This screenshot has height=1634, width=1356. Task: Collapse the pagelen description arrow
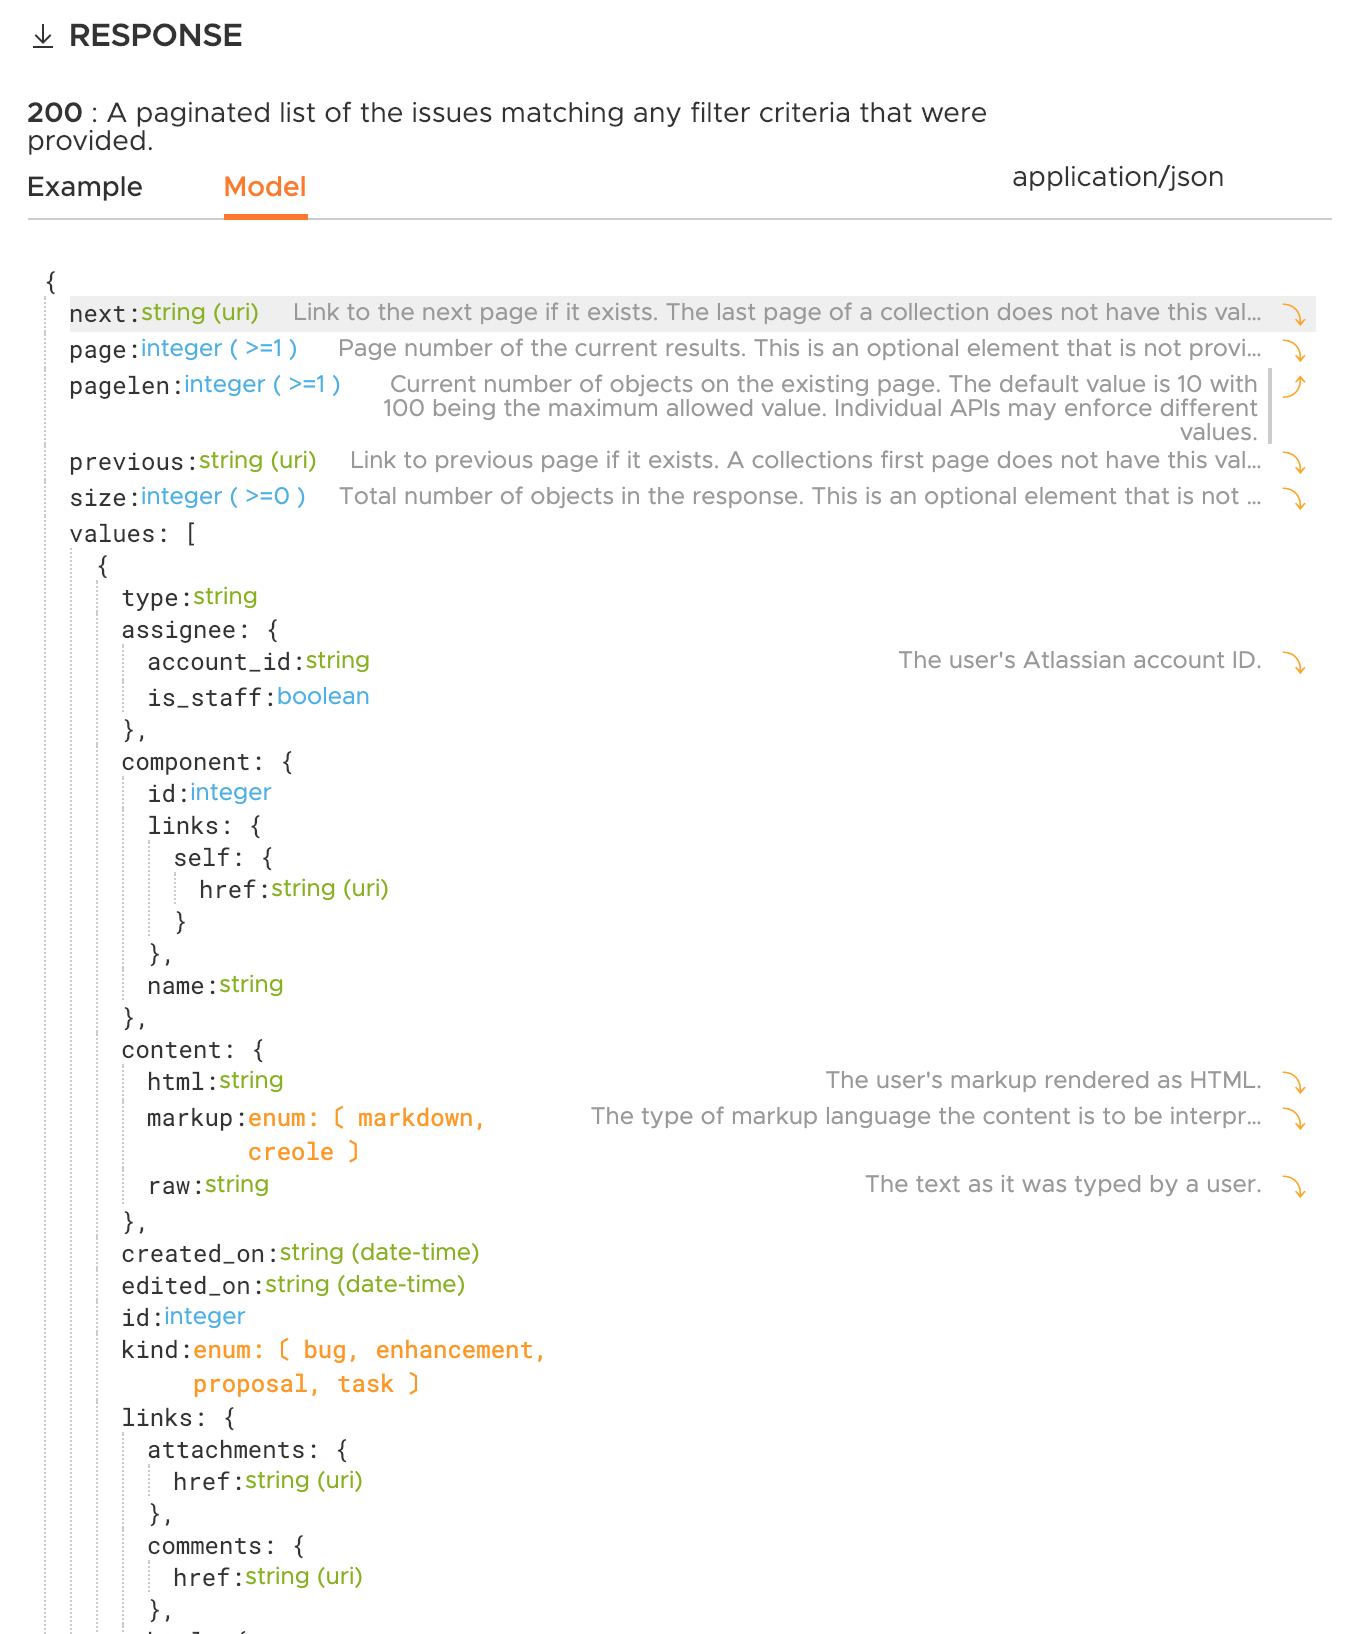click(x=1294, y=386)
